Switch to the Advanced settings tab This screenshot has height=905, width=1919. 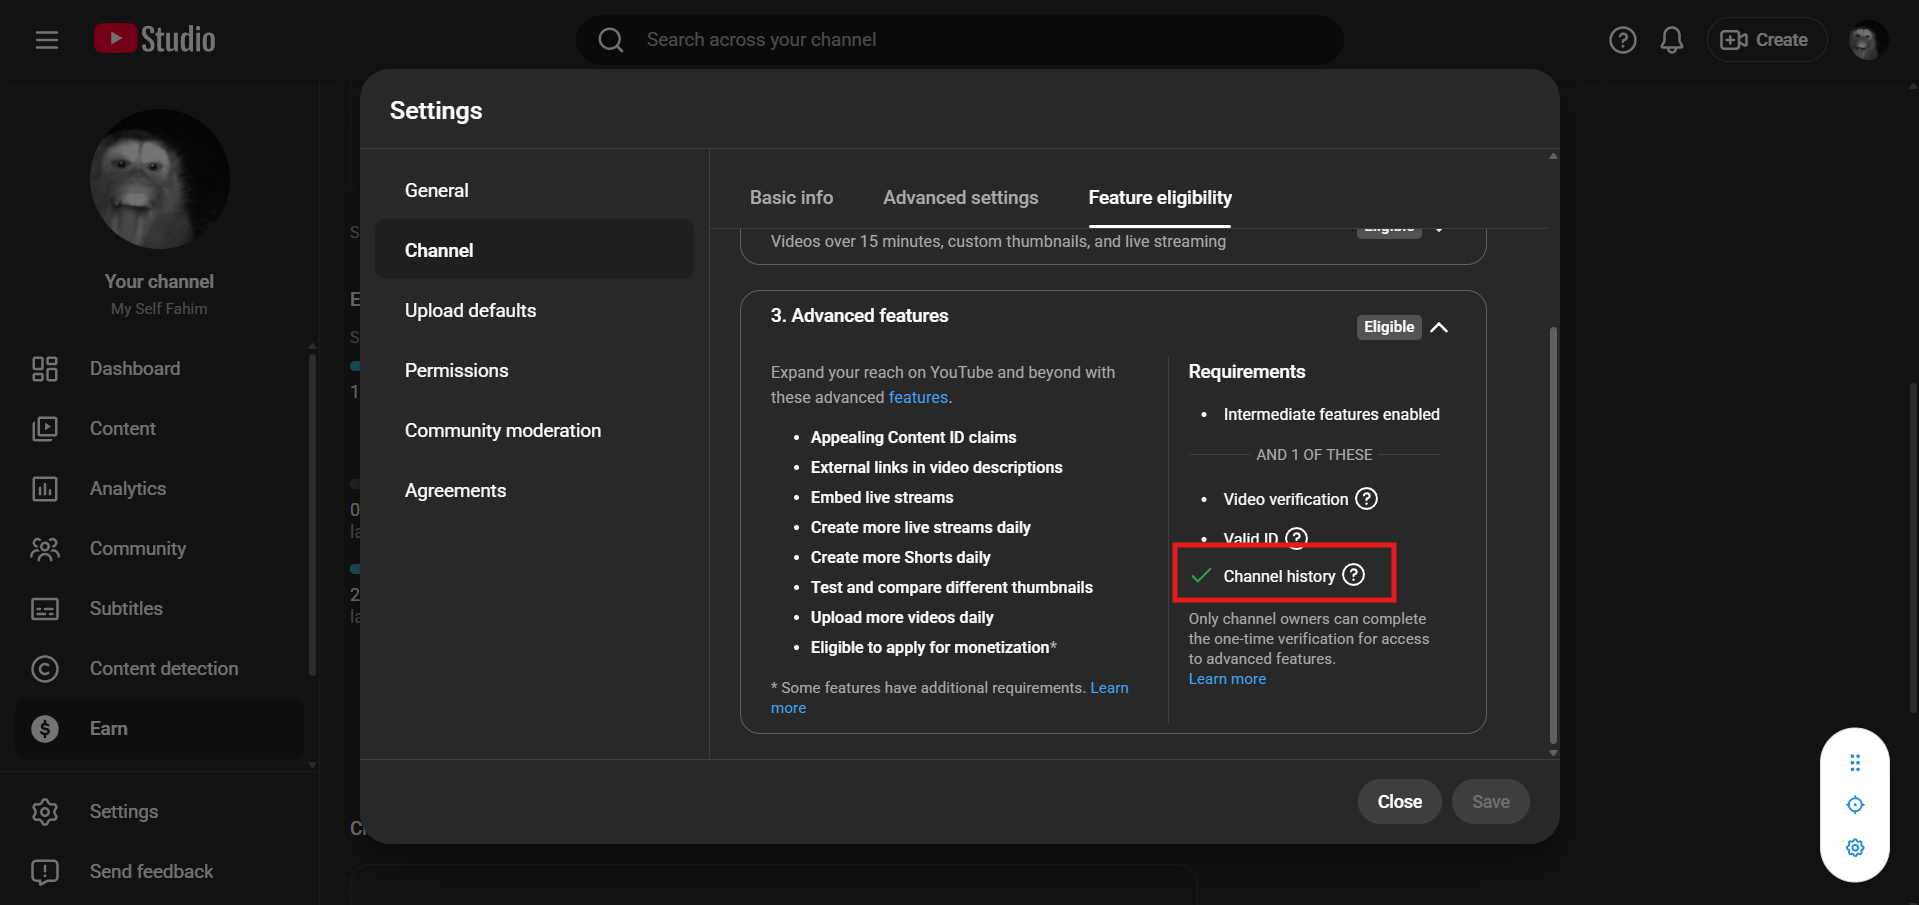click(960, 198)
